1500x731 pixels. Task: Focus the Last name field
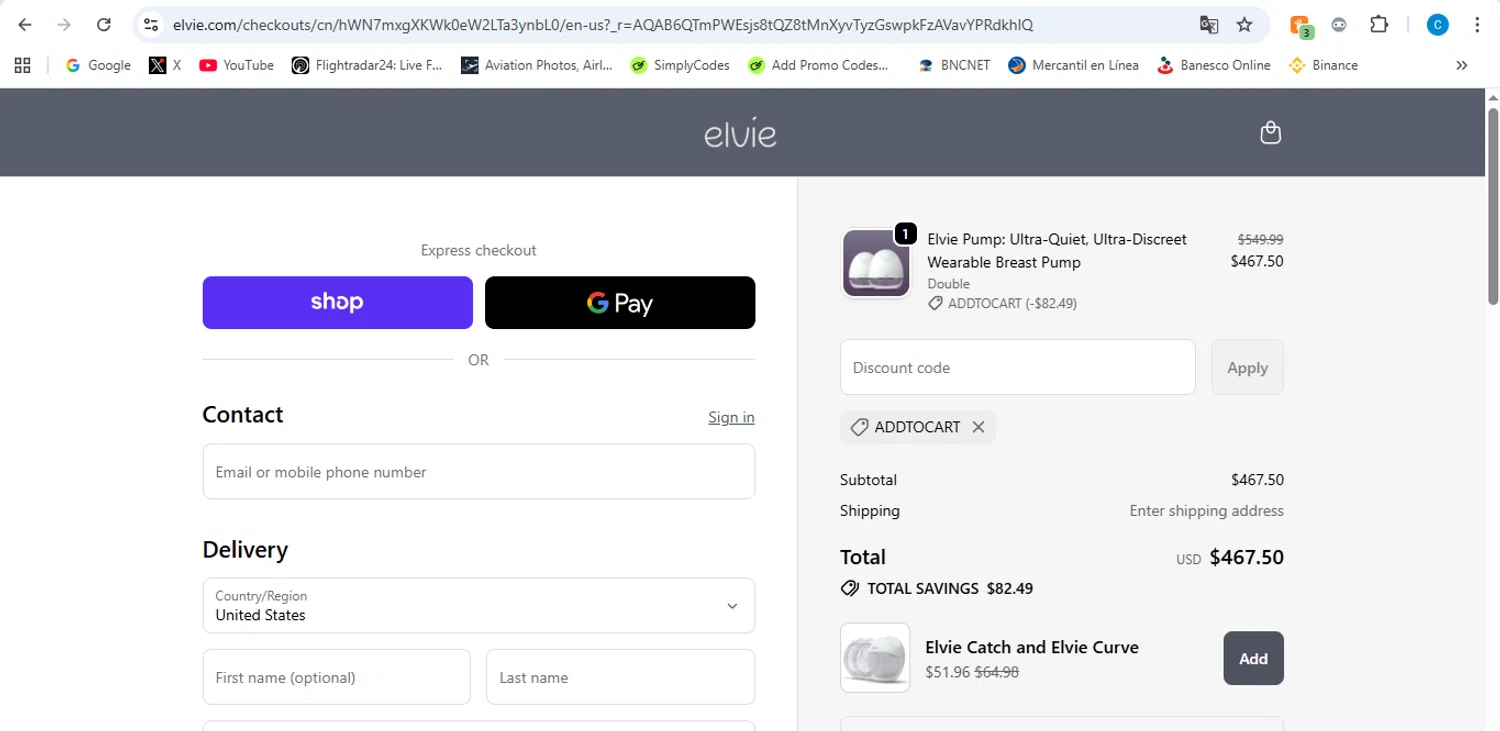point(620,677)
